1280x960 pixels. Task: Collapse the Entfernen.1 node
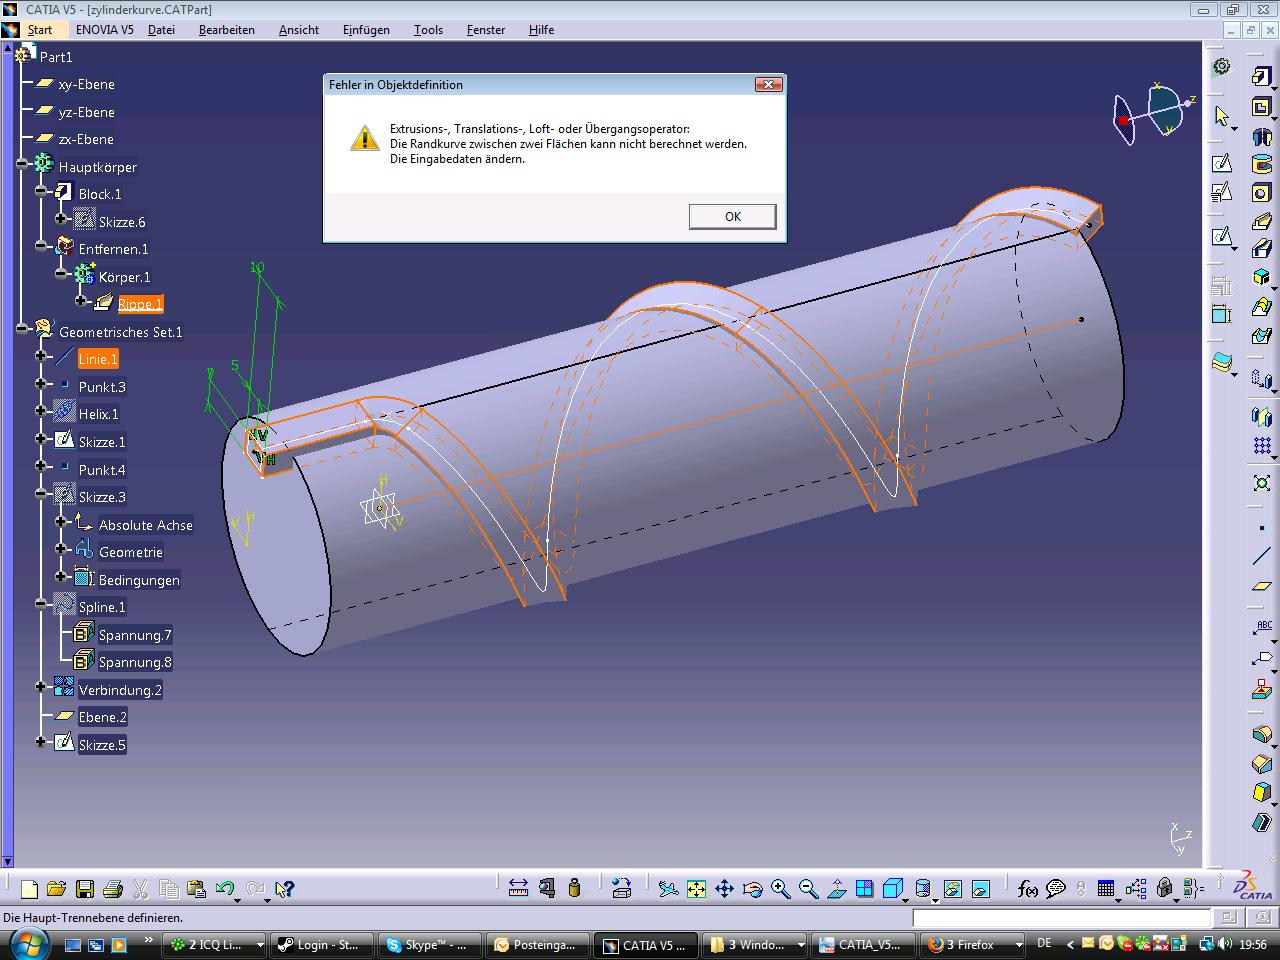coord(41,245)
